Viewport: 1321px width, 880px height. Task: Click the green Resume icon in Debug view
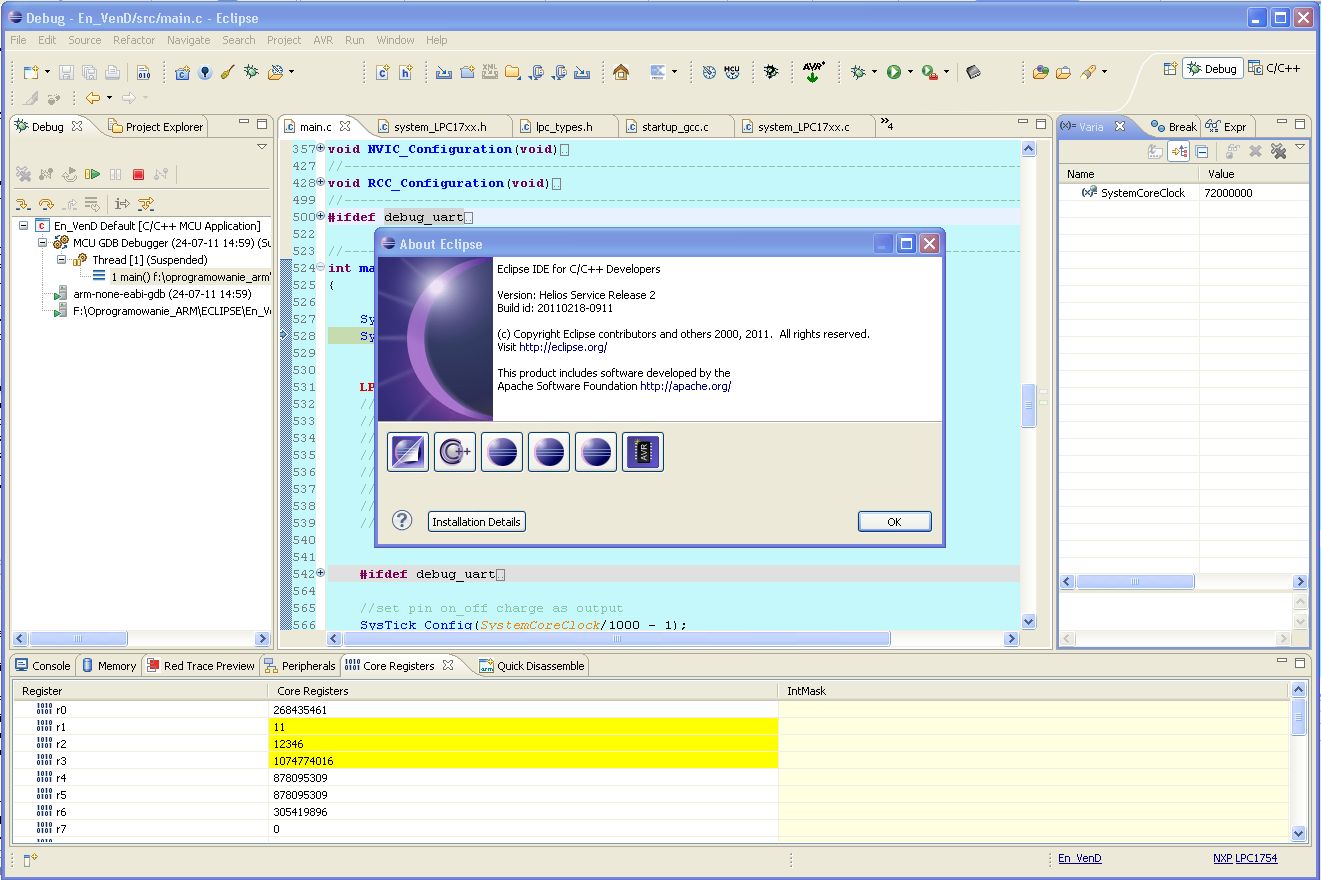[92, 174]
